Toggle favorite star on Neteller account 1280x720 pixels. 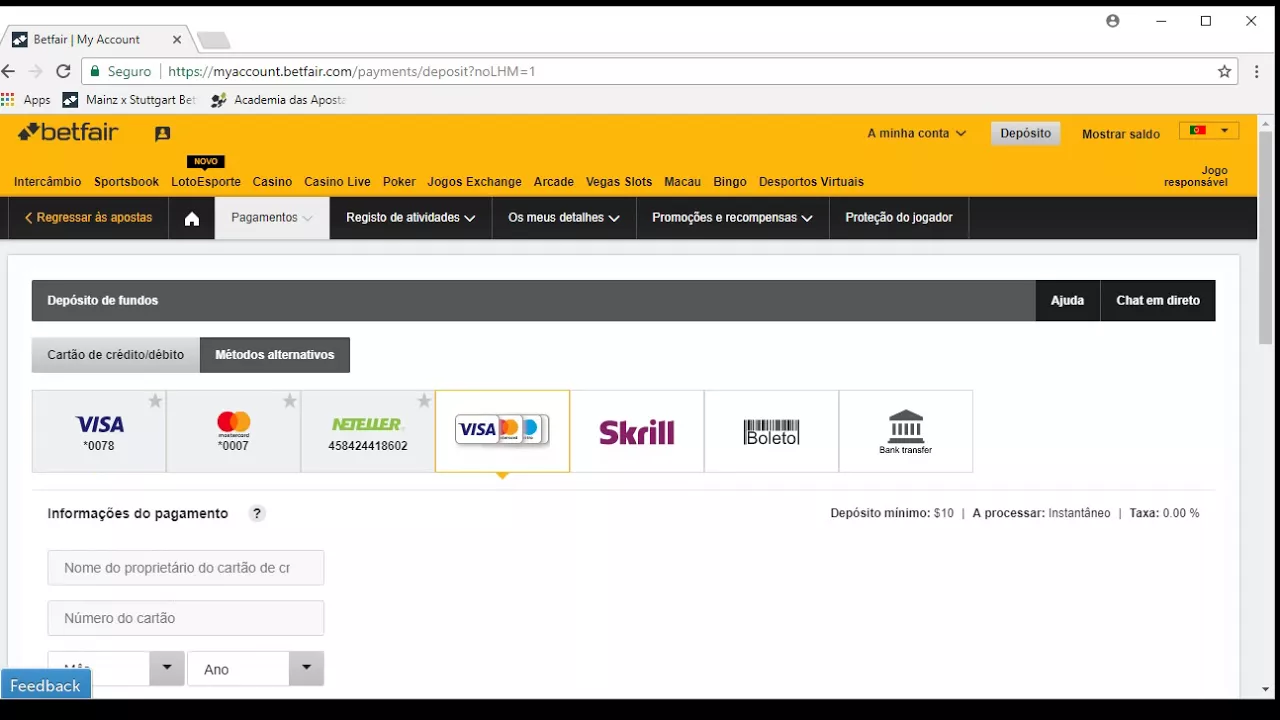coord(424,401)
